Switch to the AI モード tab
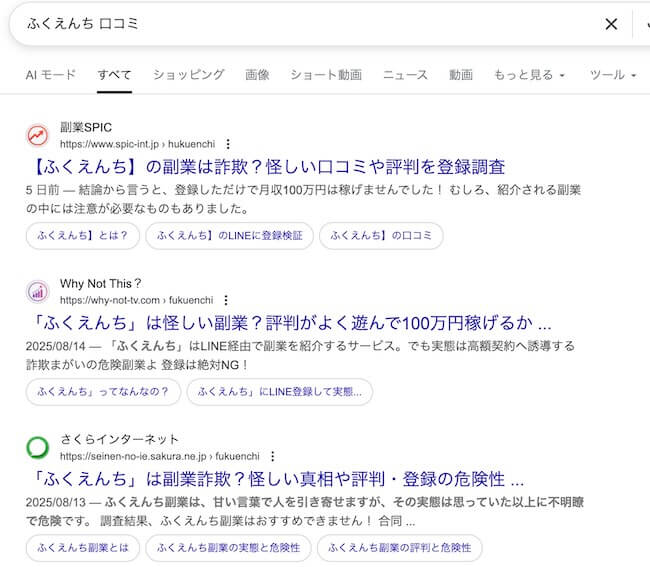The image size is (650, 567). 51,75
